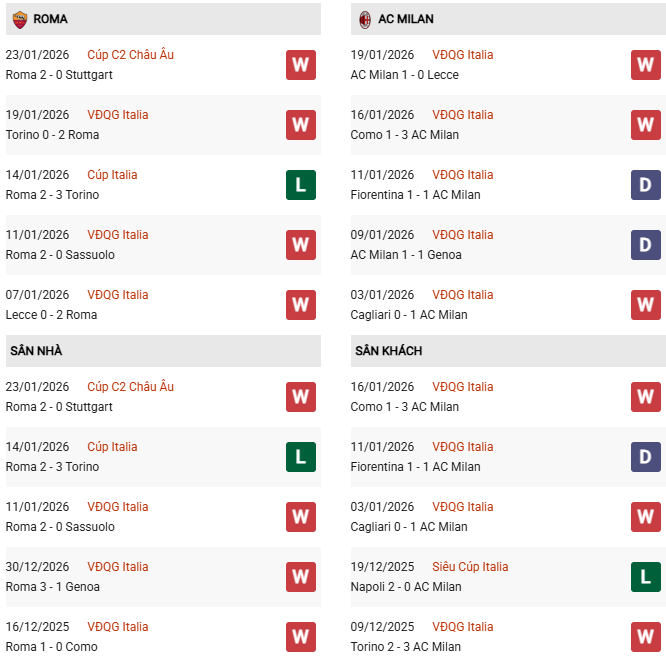The width and height of the screenshot is (666, 661).
Task: Click the W badge for Roma 1 - 0 Como
Action: pos(300,637)
